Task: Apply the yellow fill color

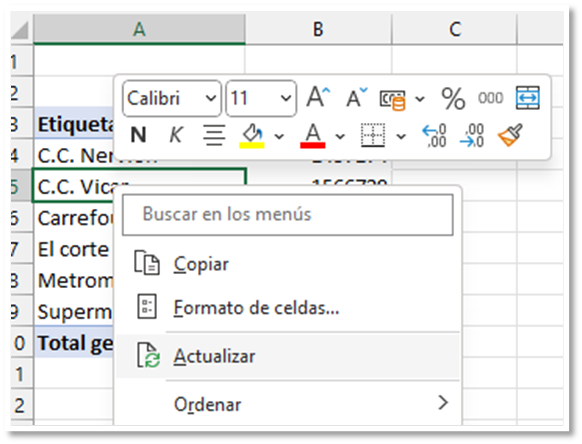Action: (252, 136)
